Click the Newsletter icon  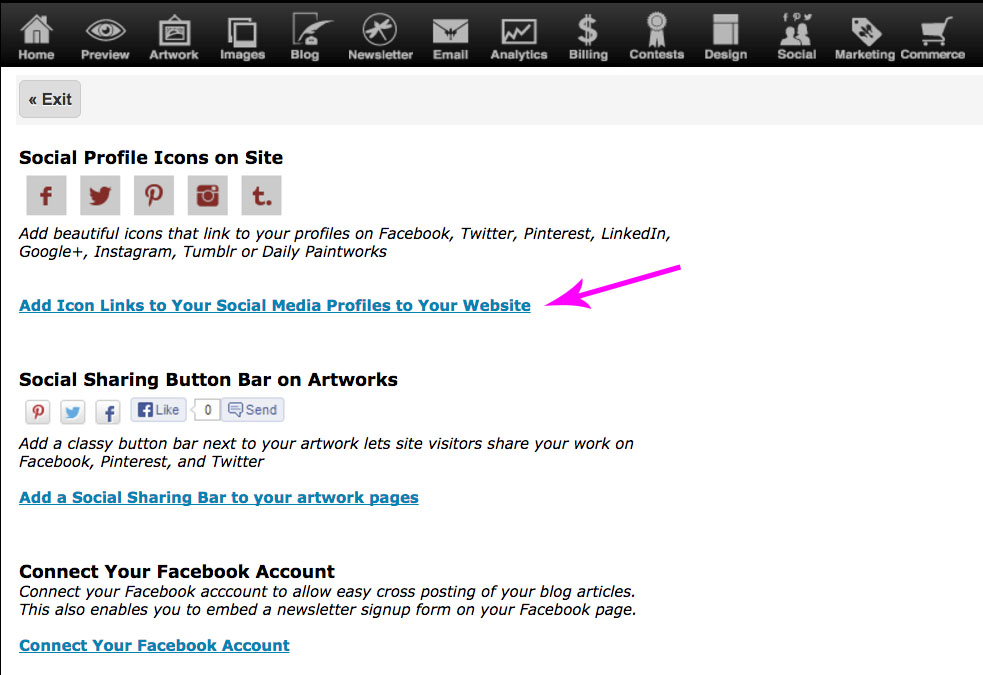click(x=380, y=30)
